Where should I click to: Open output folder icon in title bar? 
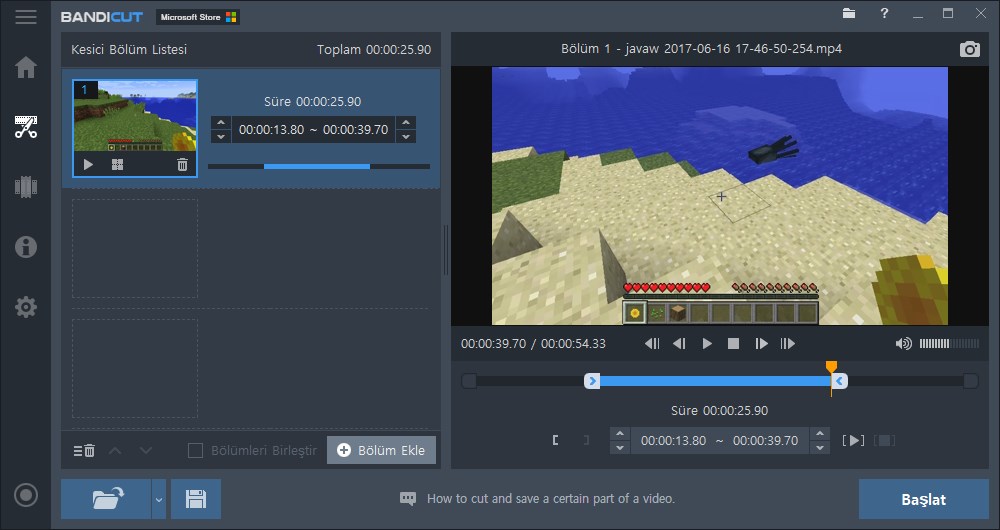coord(848,13)
